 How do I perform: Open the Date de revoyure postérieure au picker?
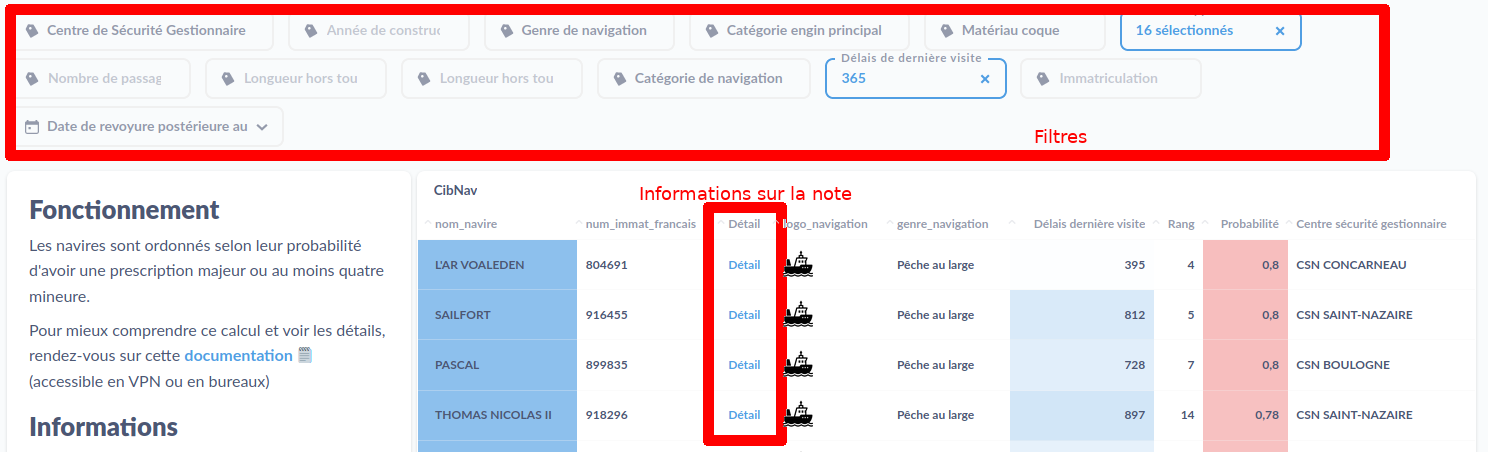[150, 127]
